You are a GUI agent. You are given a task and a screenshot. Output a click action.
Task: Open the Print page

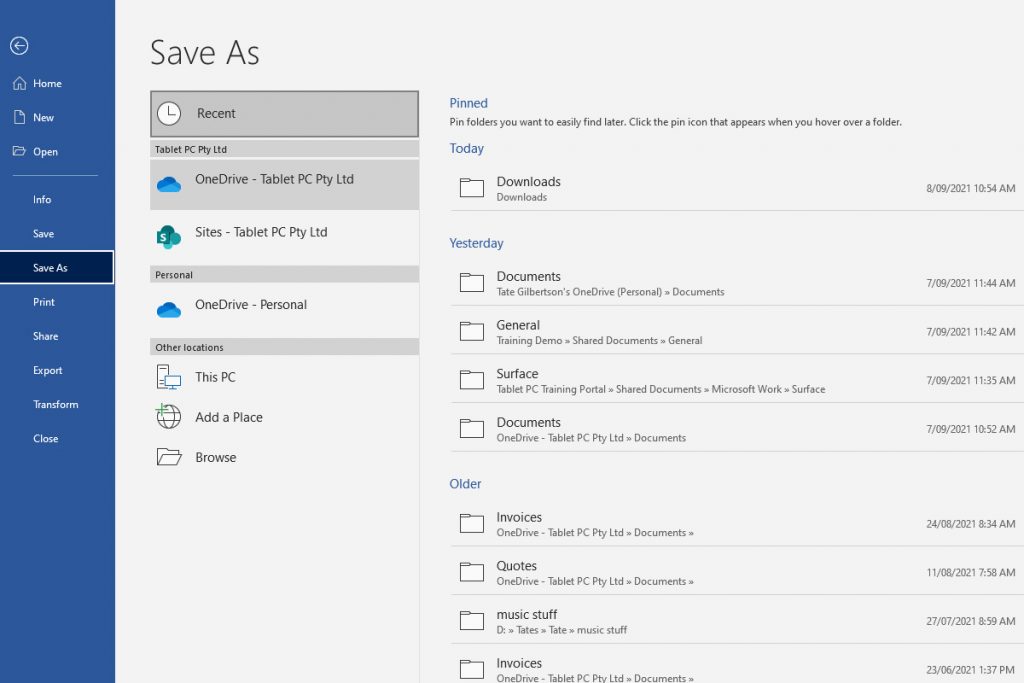[x=44, y=302]
